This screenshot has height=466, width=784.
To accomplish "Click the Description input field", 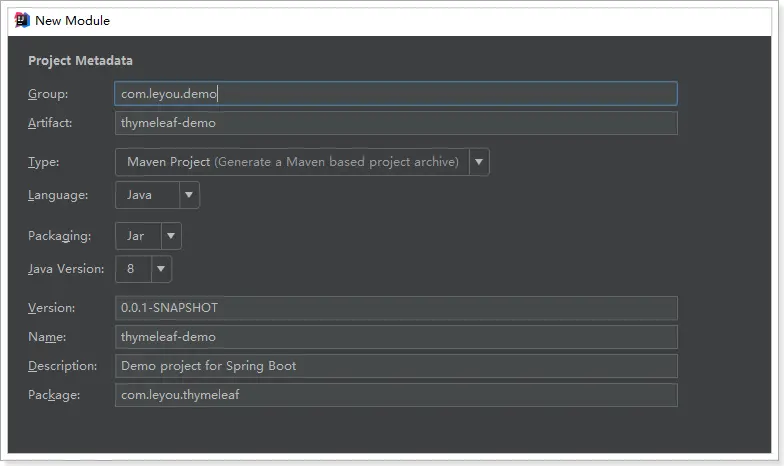I will click(396, 366).
